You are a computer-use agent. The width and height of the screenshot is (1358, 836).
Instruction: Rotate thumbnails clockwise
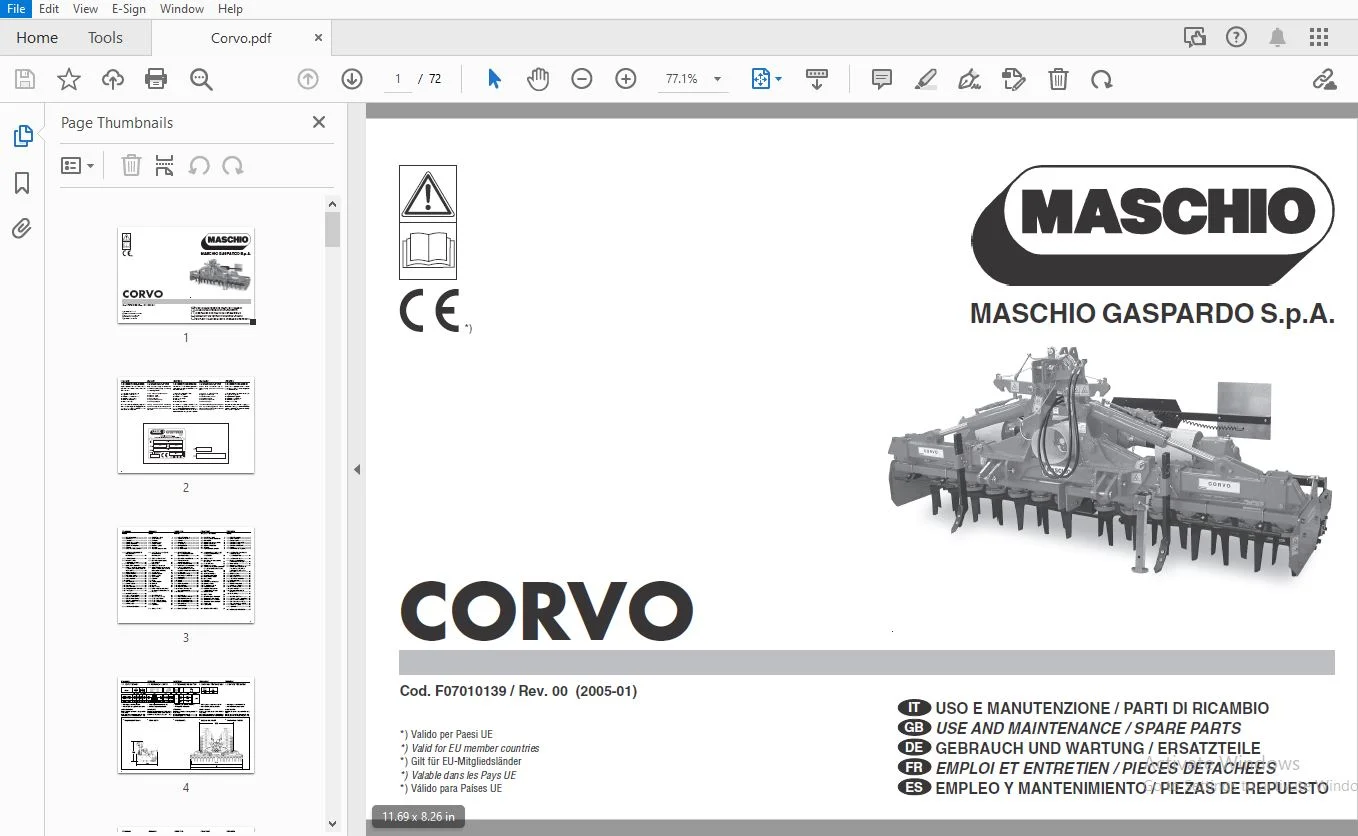tap(233, 166)
